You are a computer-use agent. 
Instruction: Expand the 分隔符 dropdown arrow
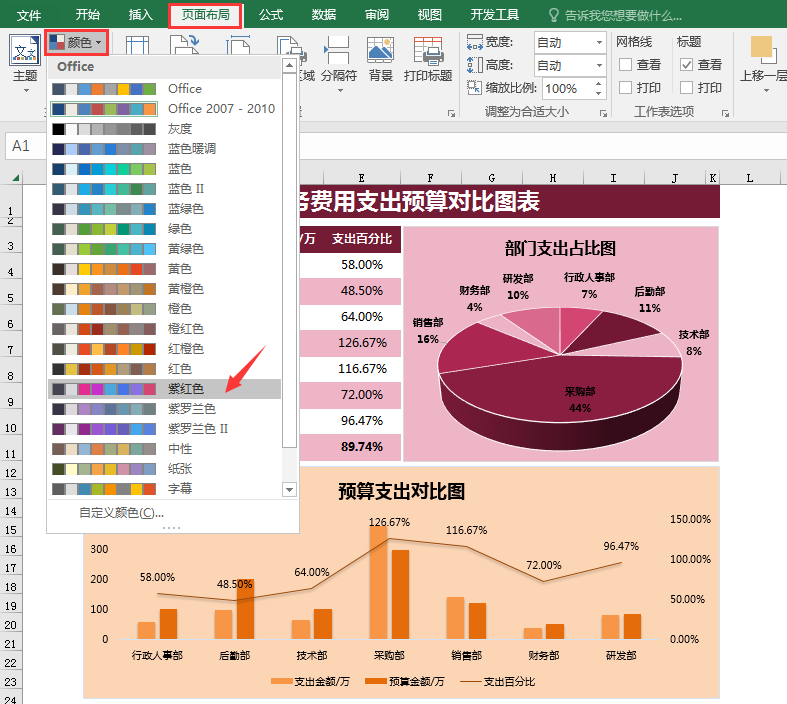[340, 91]
